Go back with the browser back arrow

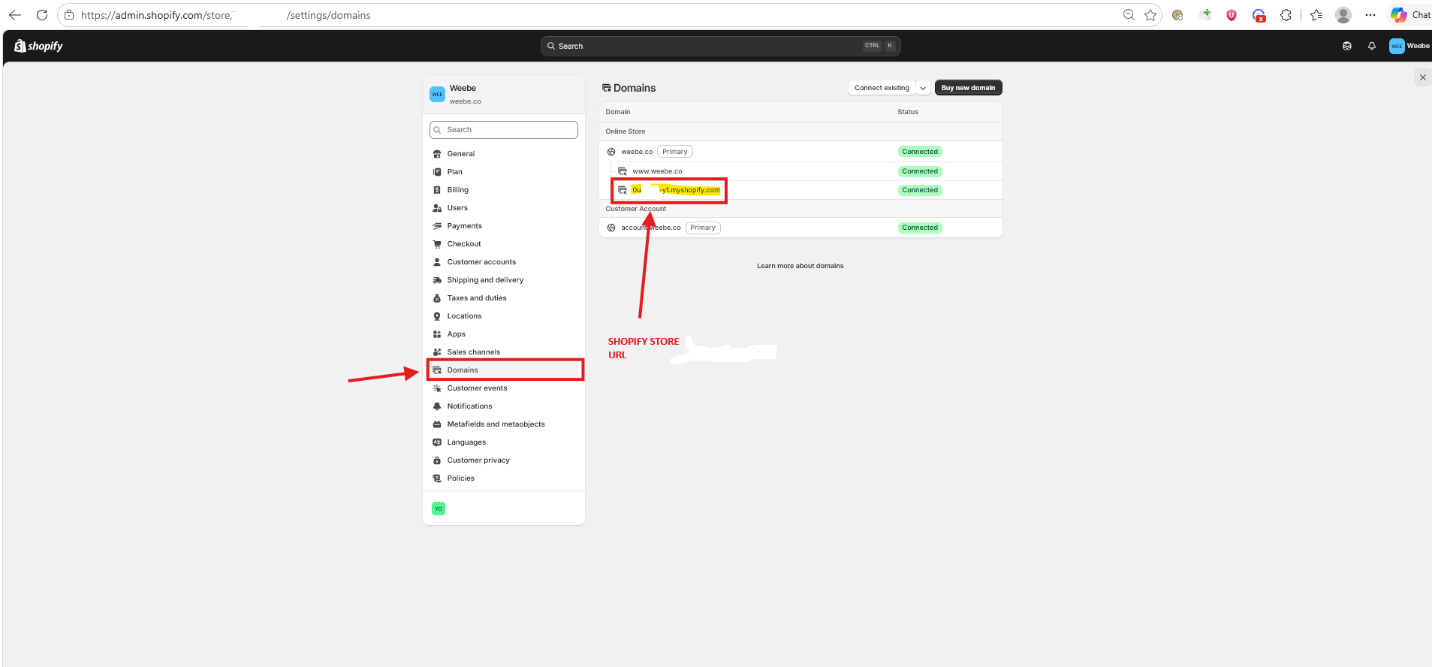14,15
